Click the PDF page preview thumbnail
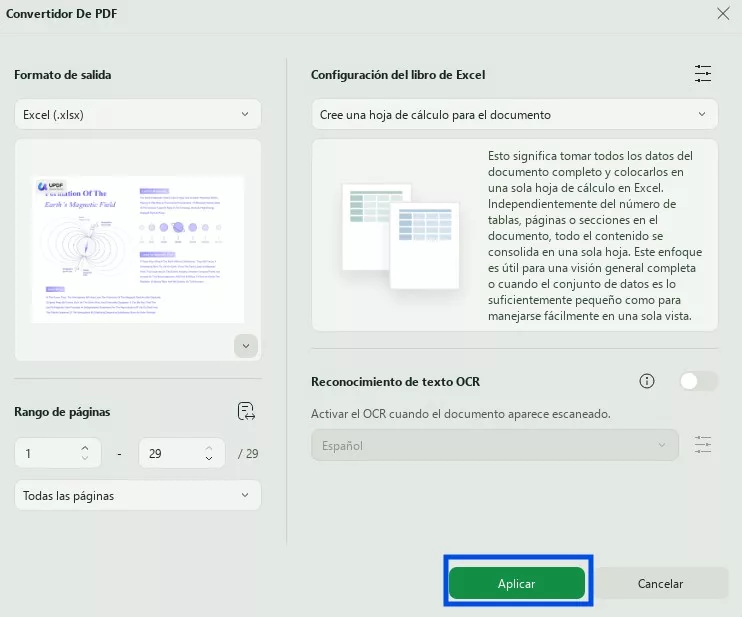742x617 pixels. coord(137,250)
